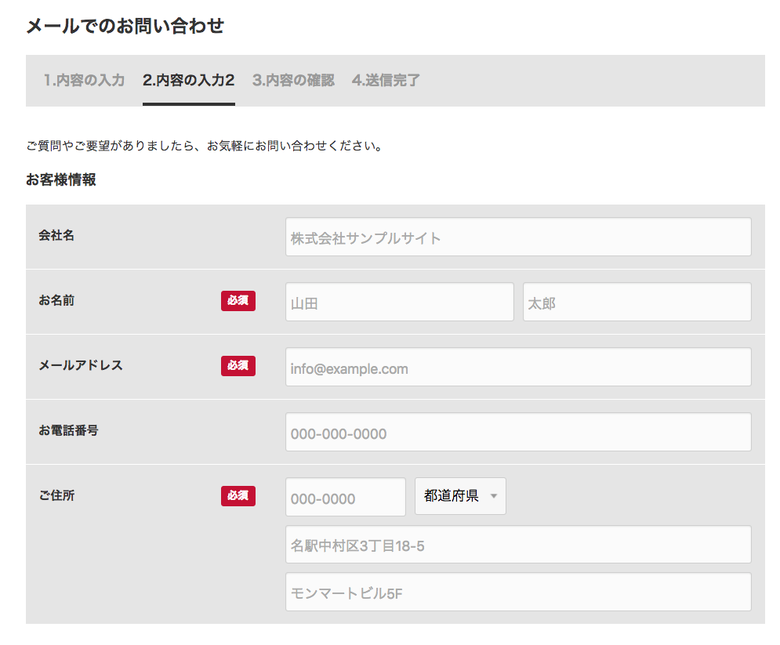
Task: Click the building name field モンマートビル5F
Action: click(x=518, y=592)
